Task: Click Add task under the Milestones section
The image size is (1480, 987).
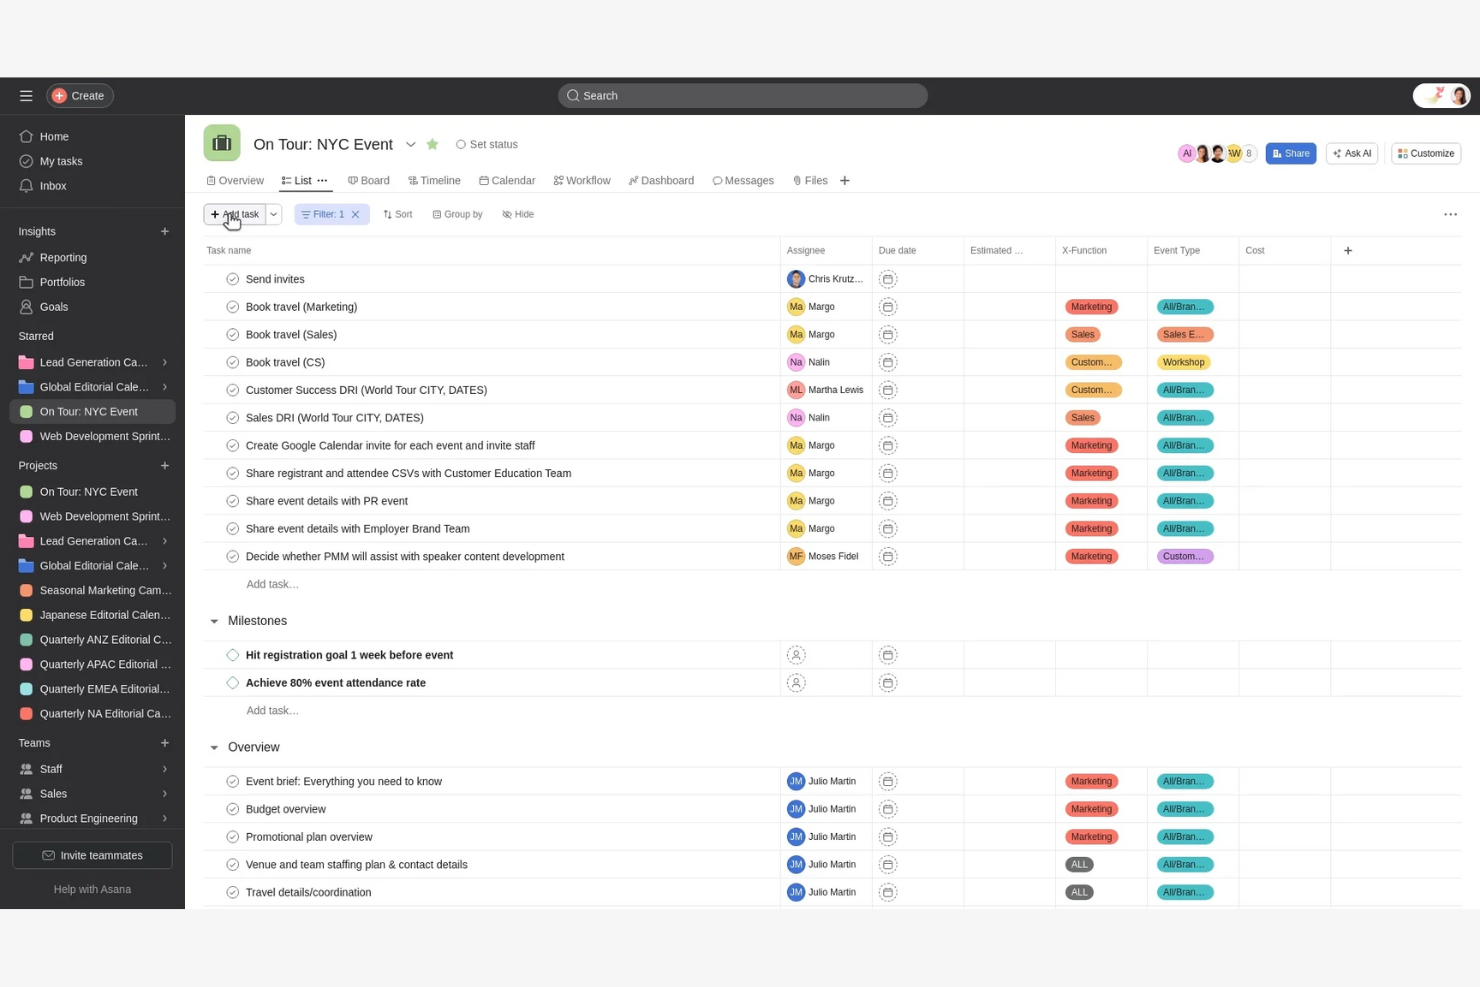Action: [x=272, y=710]
